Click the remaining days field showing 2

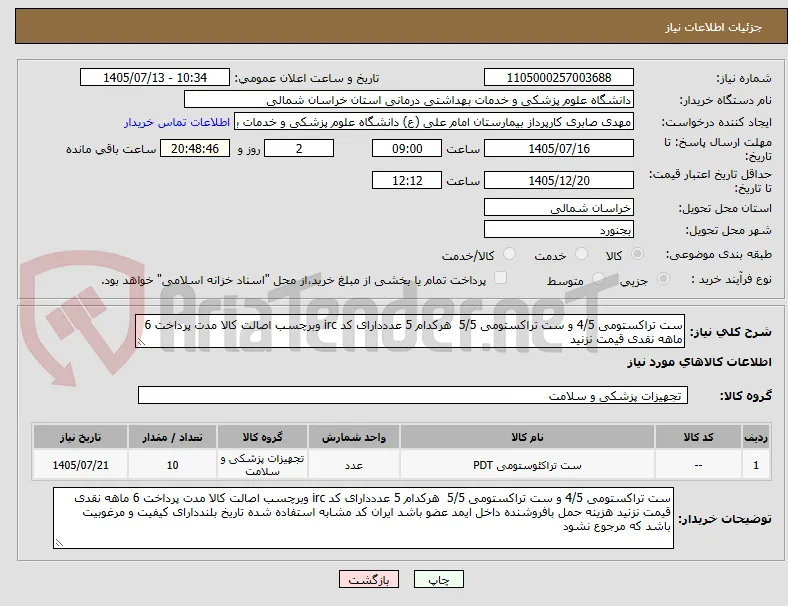(299, 149)
